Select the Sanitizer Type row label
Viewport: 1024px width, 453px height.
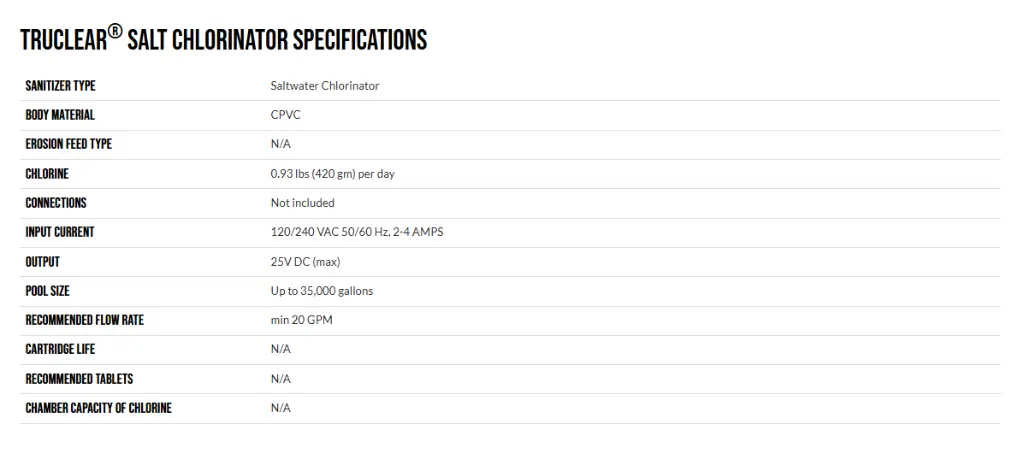[x=60, y=86]
